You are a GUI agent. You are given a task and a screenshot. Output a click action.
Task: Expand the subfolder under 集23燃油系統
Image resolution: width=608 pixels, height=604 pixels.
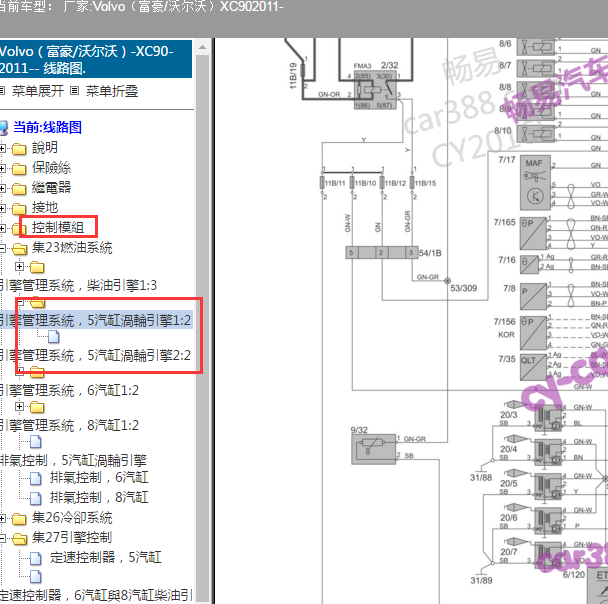coord(19,266)
